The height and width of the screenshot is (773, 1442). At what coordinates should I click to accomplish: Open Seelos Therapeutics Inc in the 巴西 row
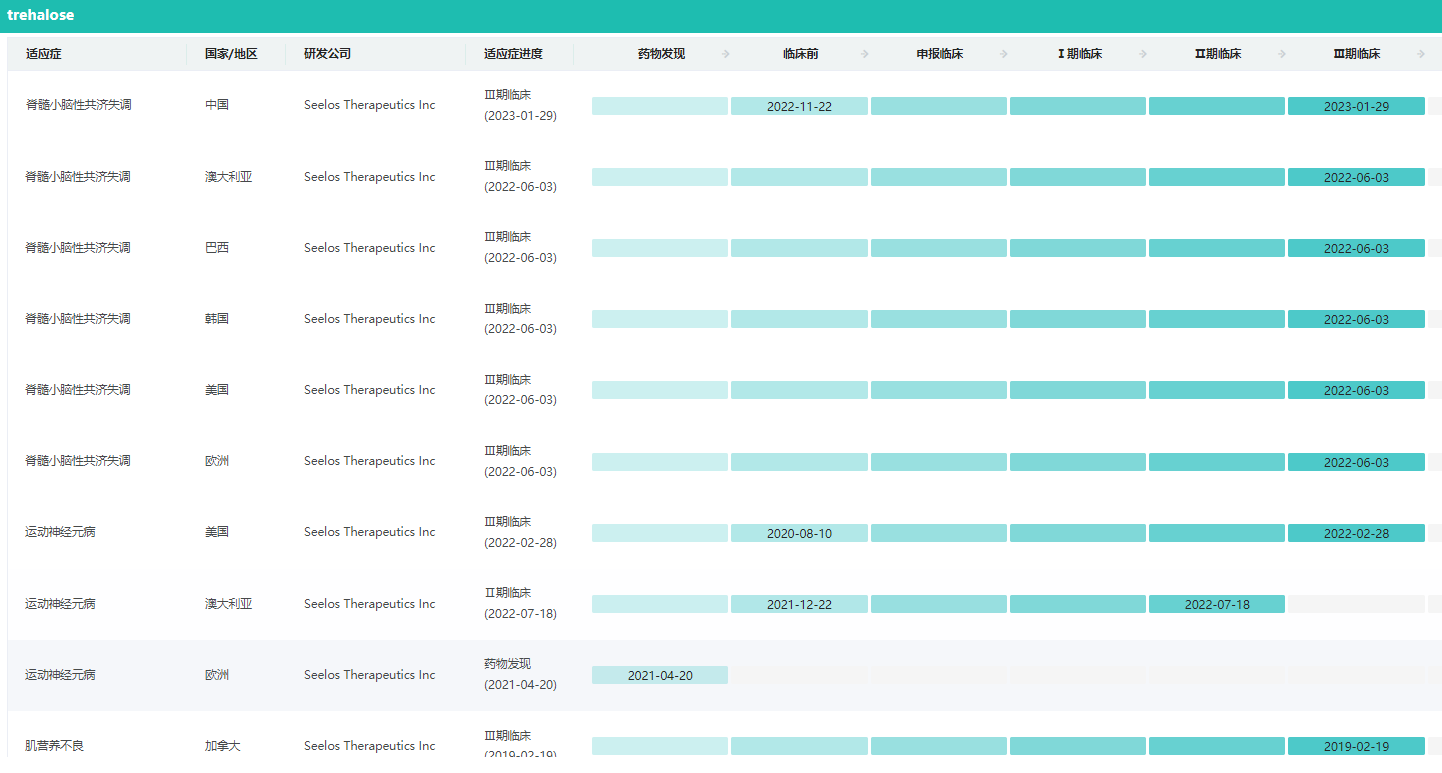point(369,248)
